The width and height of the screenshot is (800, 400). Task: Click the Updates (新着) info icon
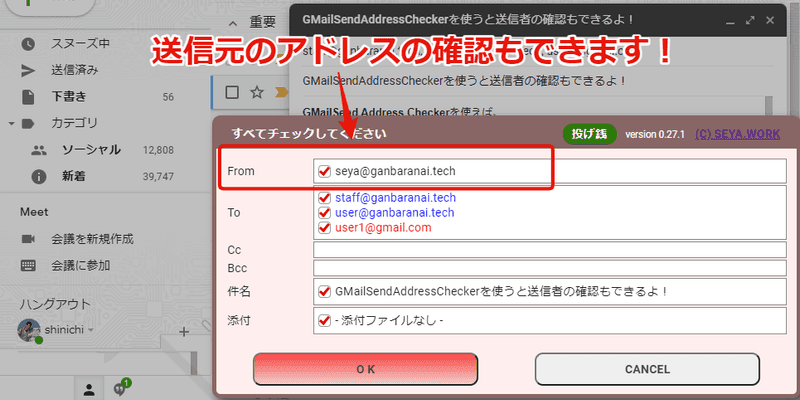coord(39,177)
